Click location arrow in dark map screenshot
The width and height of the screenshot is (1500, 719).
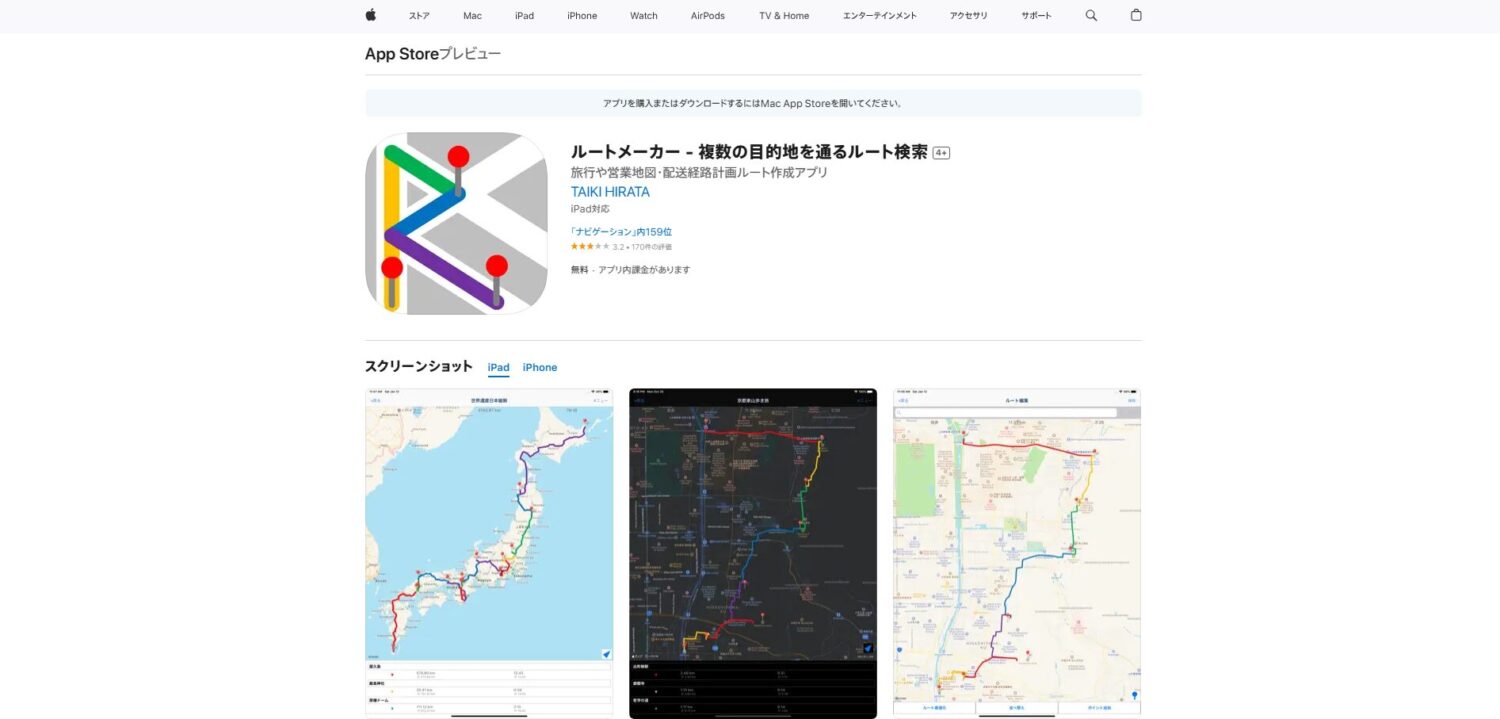click(x=867, y=649)
